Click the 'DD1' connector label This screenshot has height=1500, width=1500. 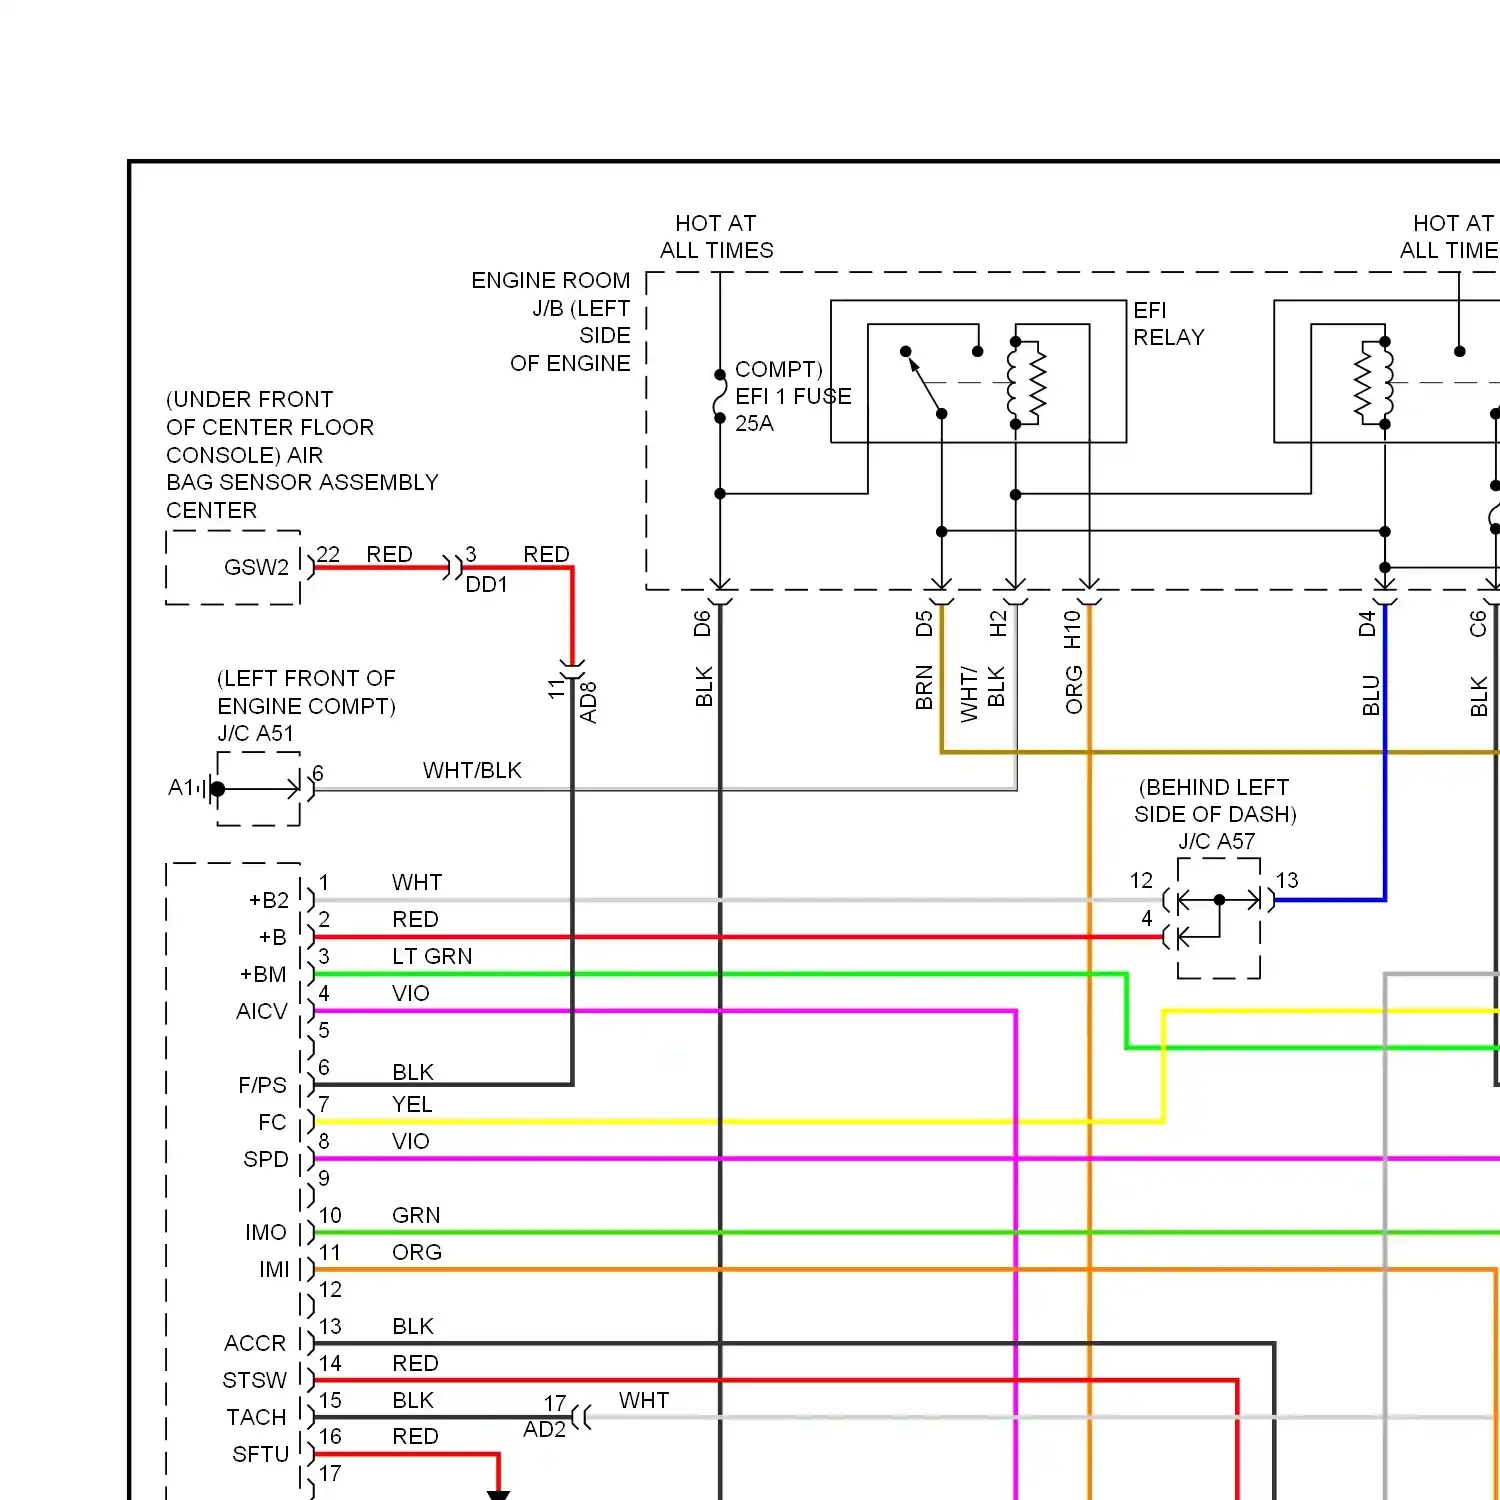pos(486,584)
